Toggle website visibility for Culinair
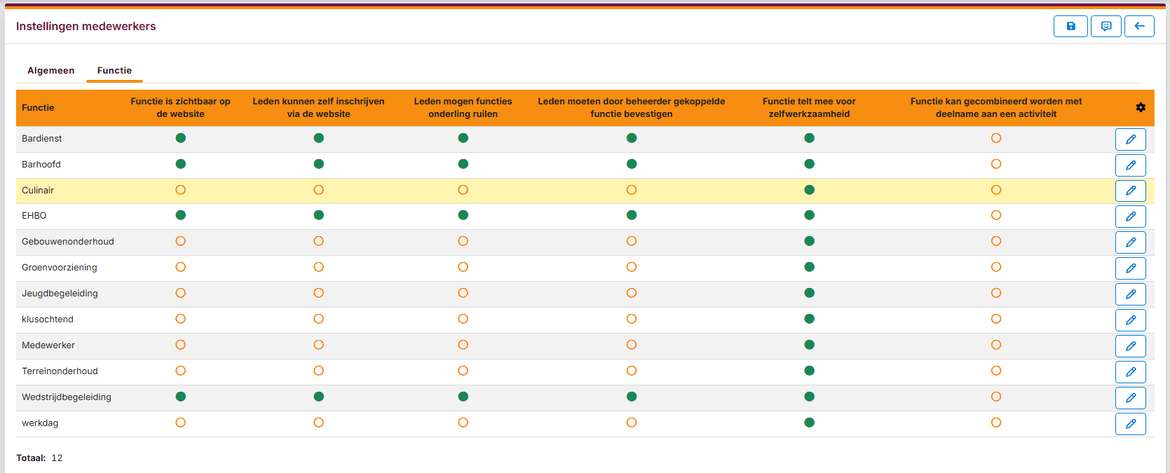The width and height of the screenshot is (1170, 473). point(180,189)
